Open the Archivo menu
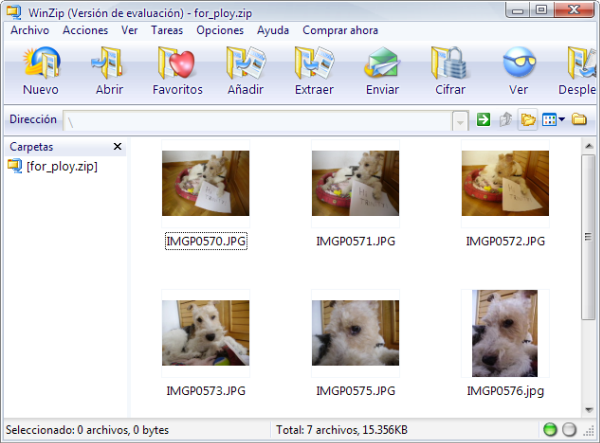Image resolution: width=600 pixels, height=443 pixels. 29,30
